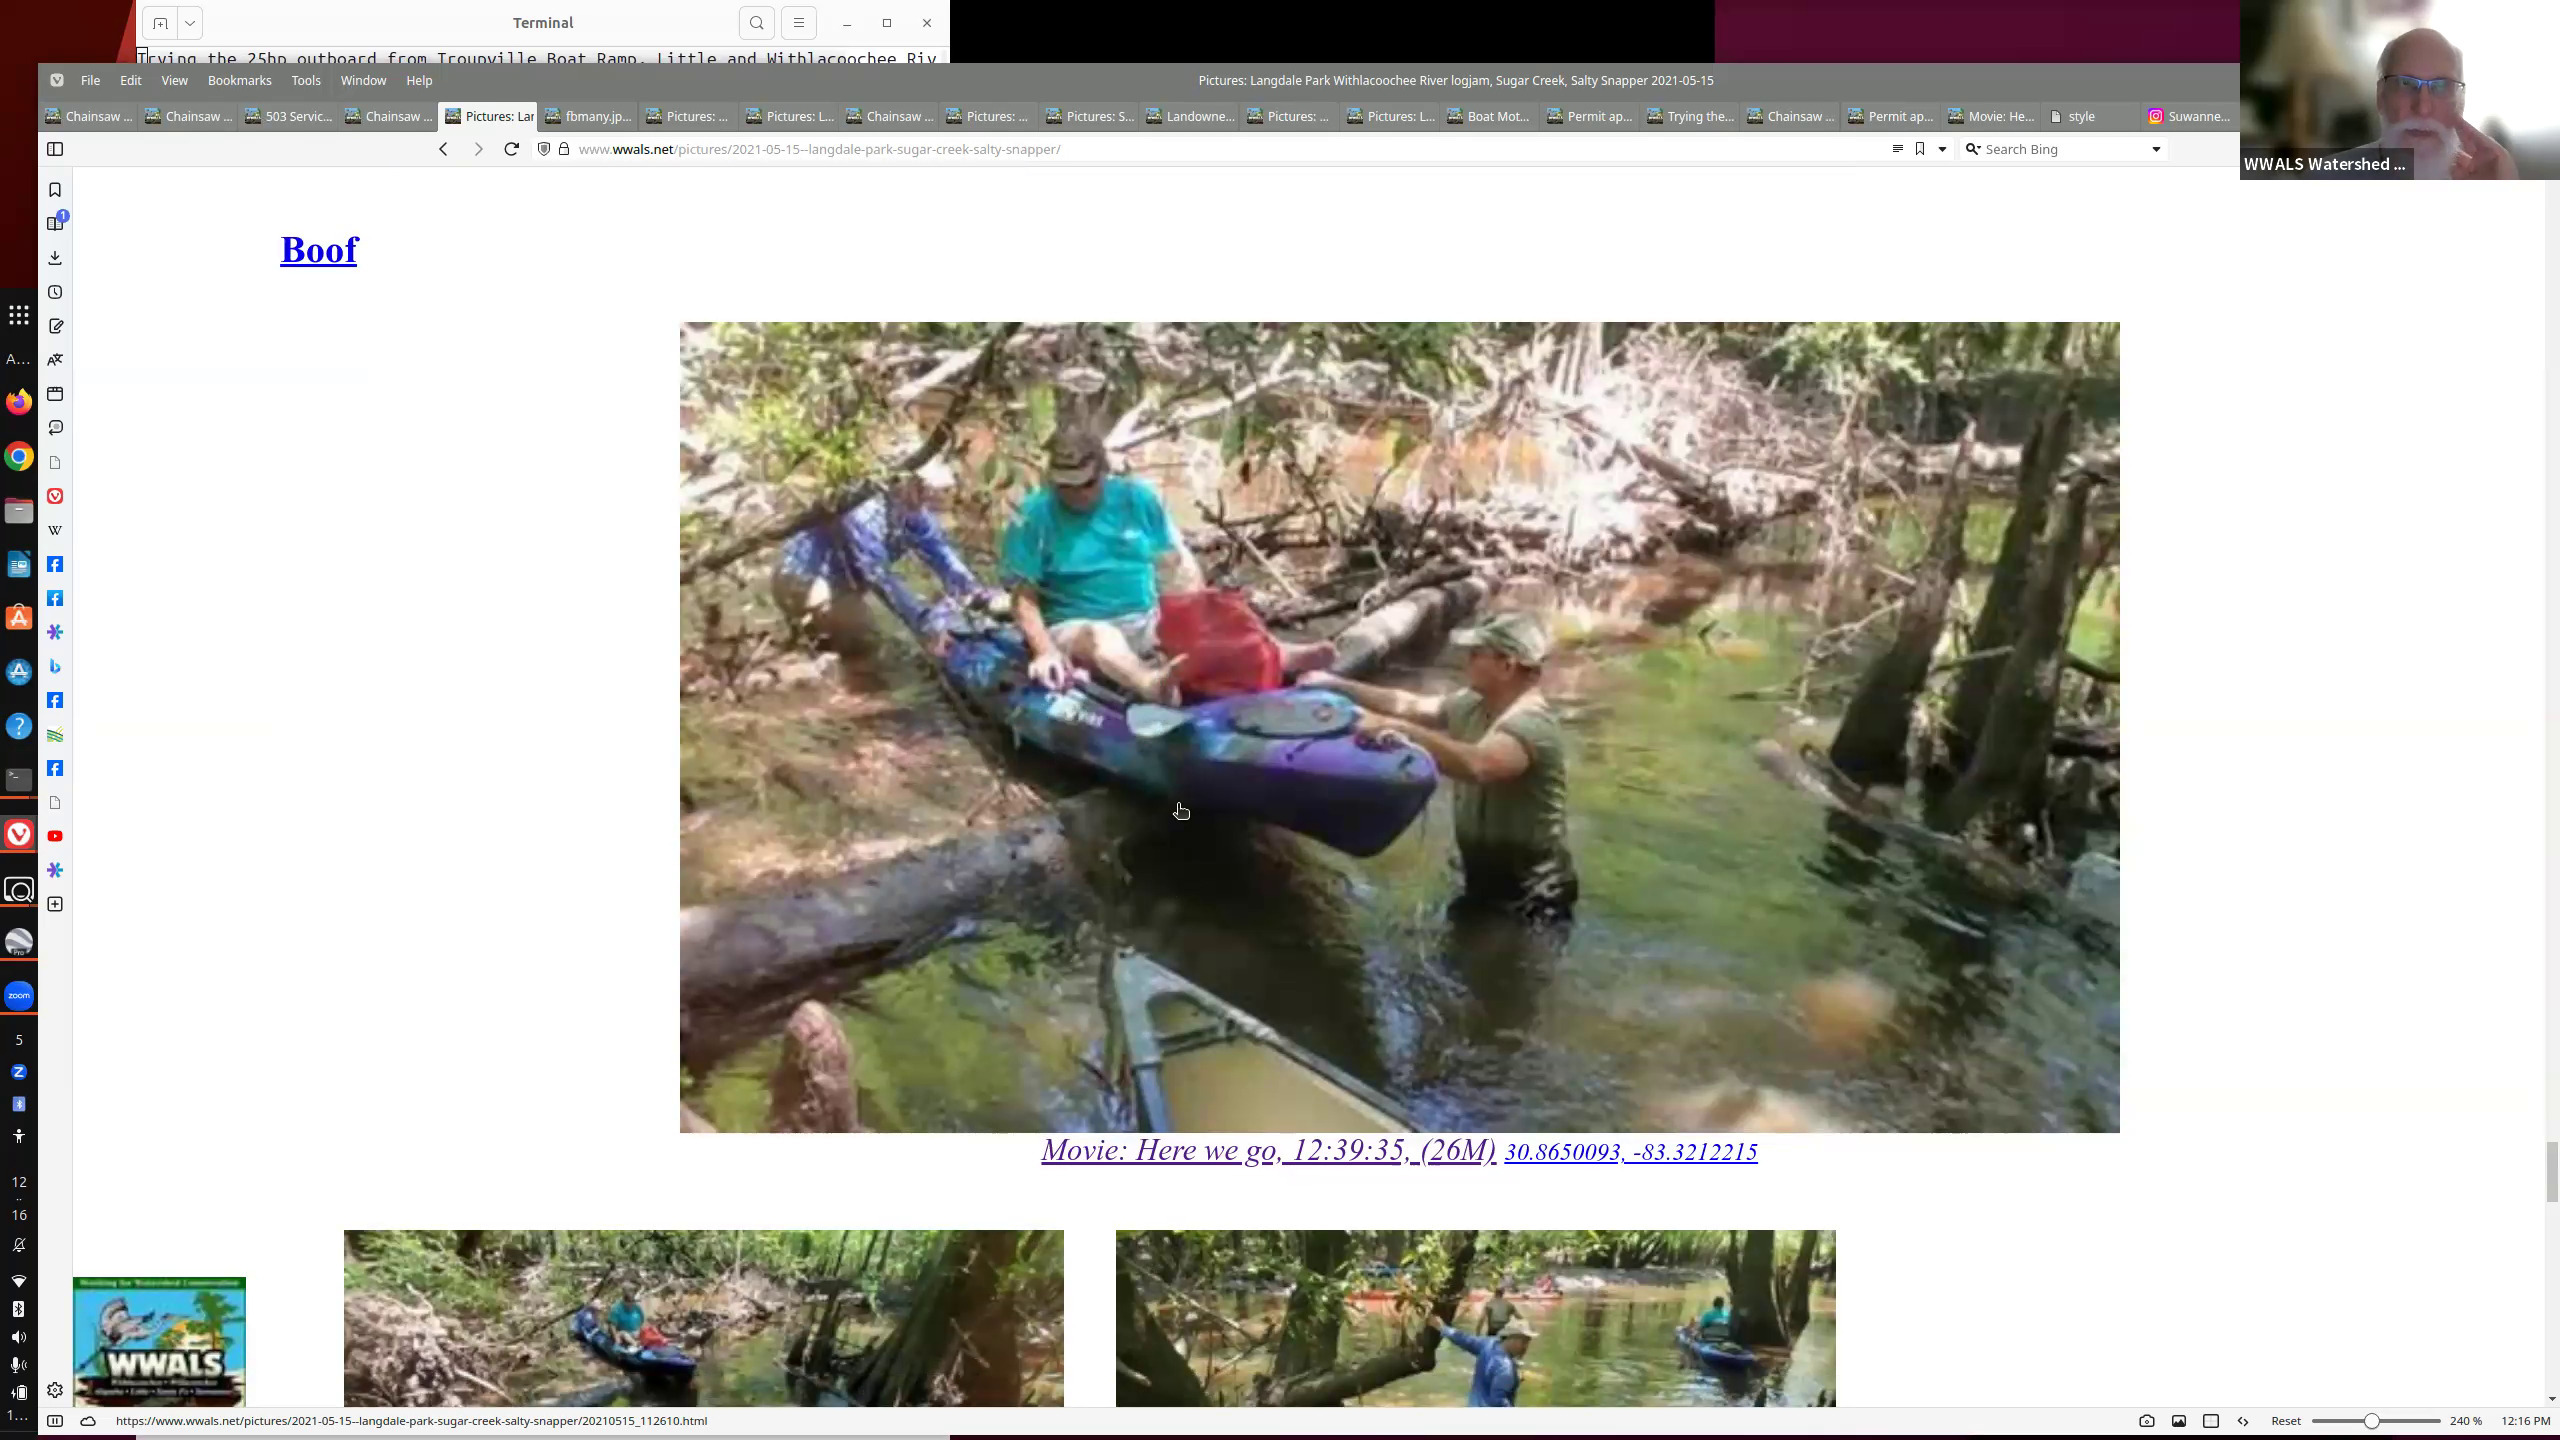The width and height of the screenshot is (2560, 1440).
Task: Capture the page with camera icon
Action: point(2147,1421)
